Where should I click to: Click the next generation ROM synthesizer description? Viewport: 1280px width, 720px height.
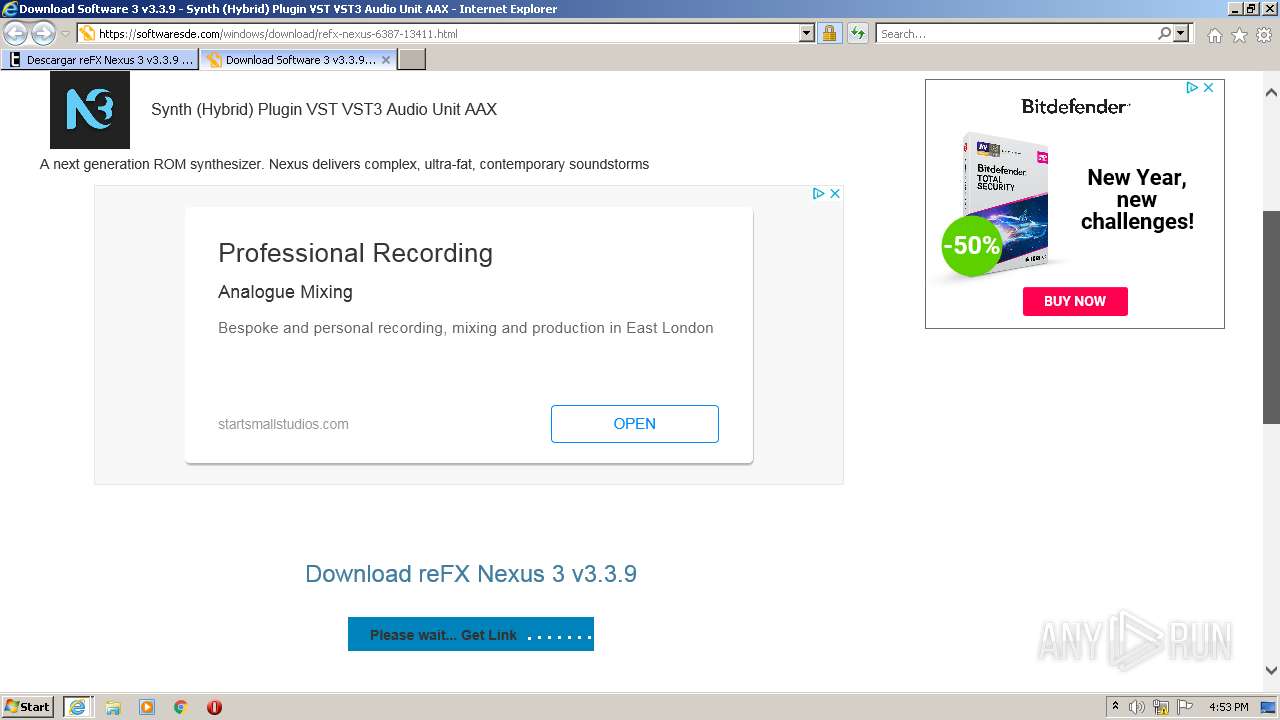click(x=344, y=164)
